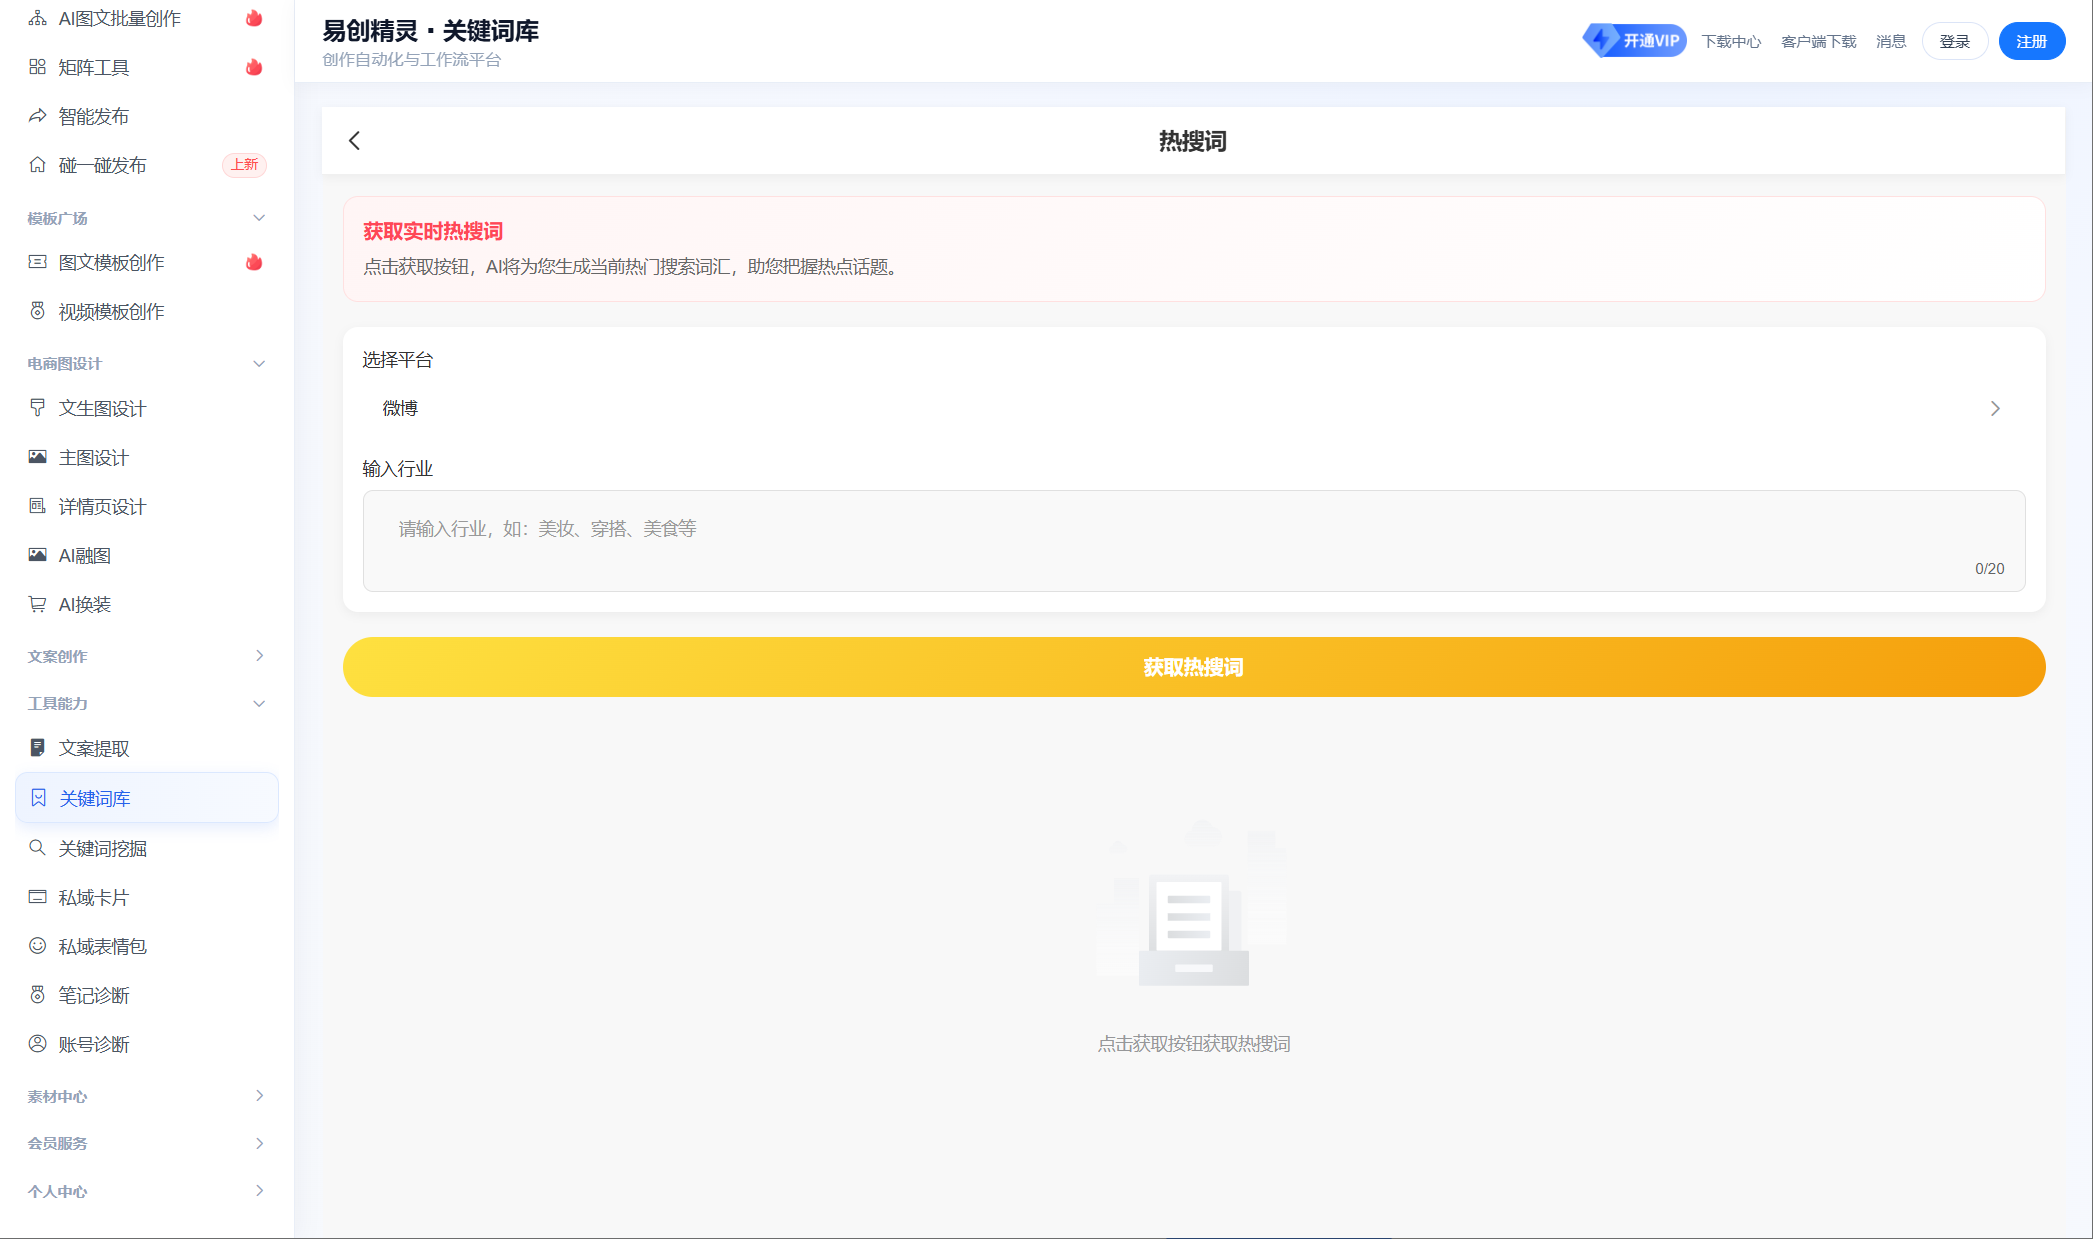
Task: Click the AI换装 cart icon
Action: click(37, 604)
